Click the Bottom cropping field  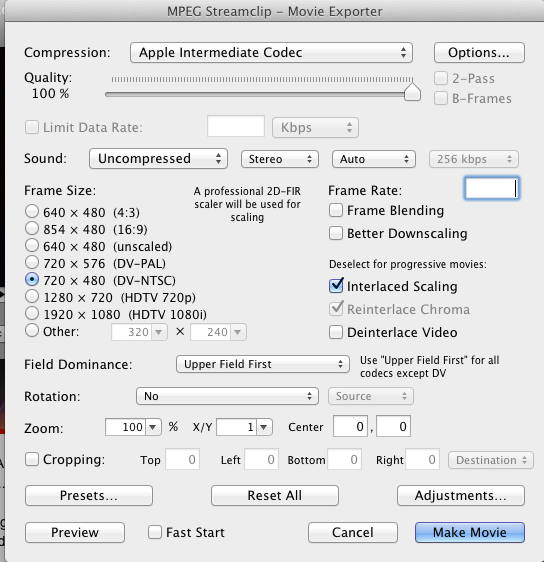tap(344, 459)
